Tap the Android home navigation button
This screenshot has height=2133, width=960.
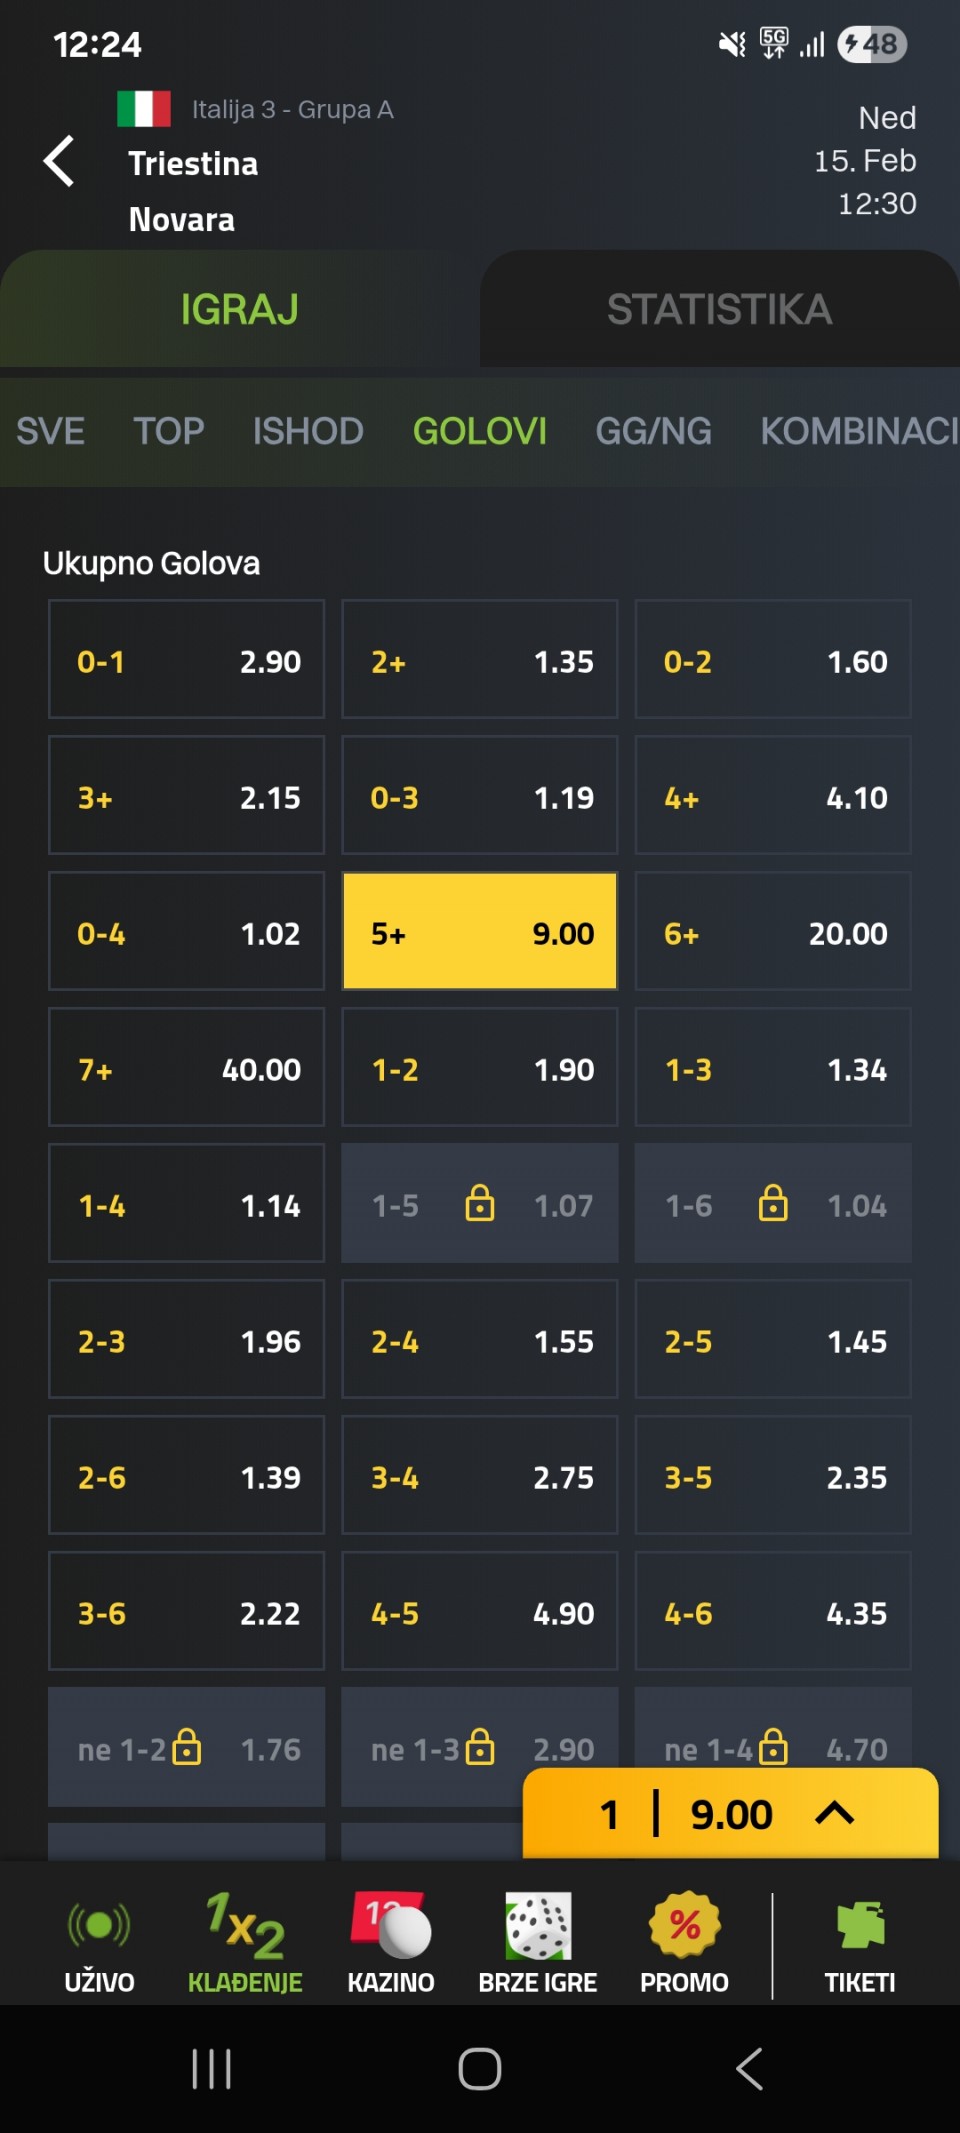[x=480, y=2069]
